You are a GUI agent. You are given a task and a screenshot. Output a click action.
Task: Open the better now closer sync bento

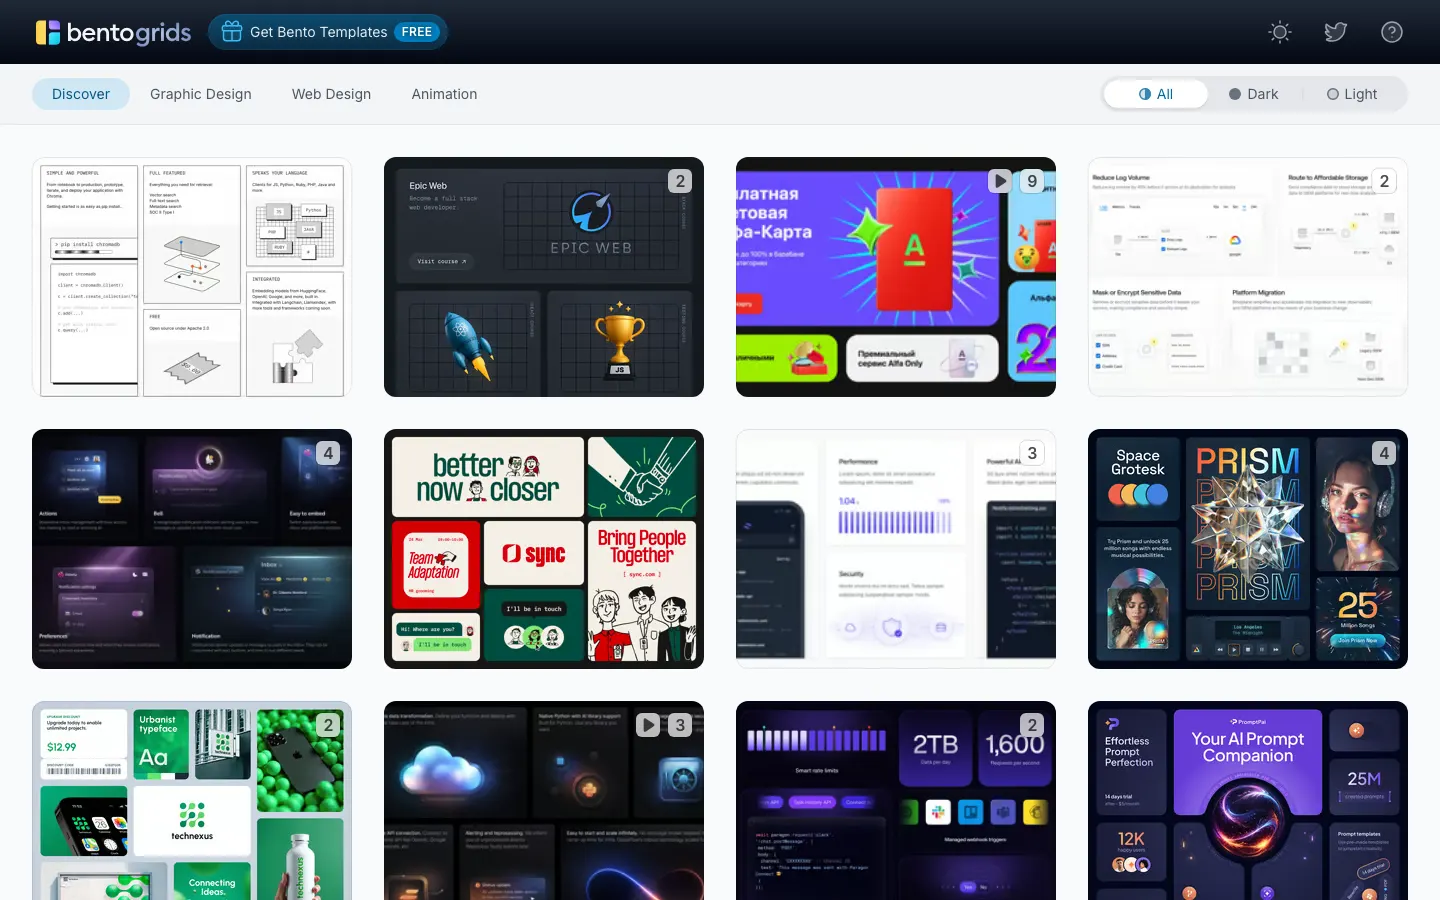[544, 549]
